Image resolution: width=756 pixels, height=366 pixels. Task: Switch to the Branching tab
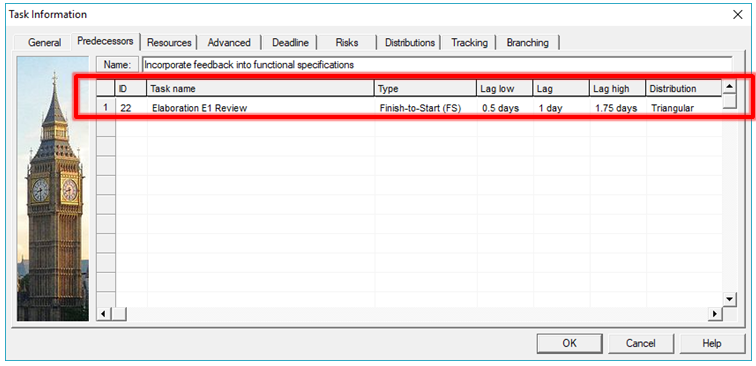527,42
